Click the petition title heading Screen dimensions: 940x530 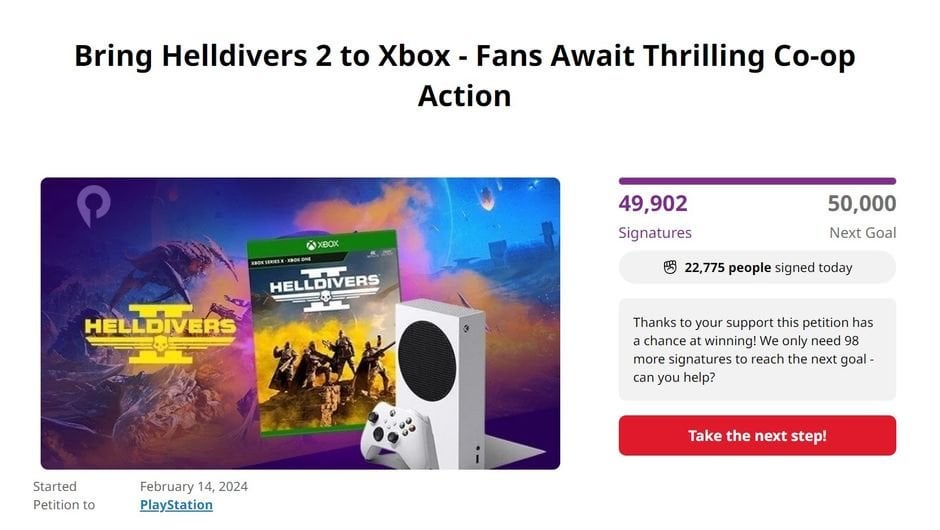pos(465,75)
